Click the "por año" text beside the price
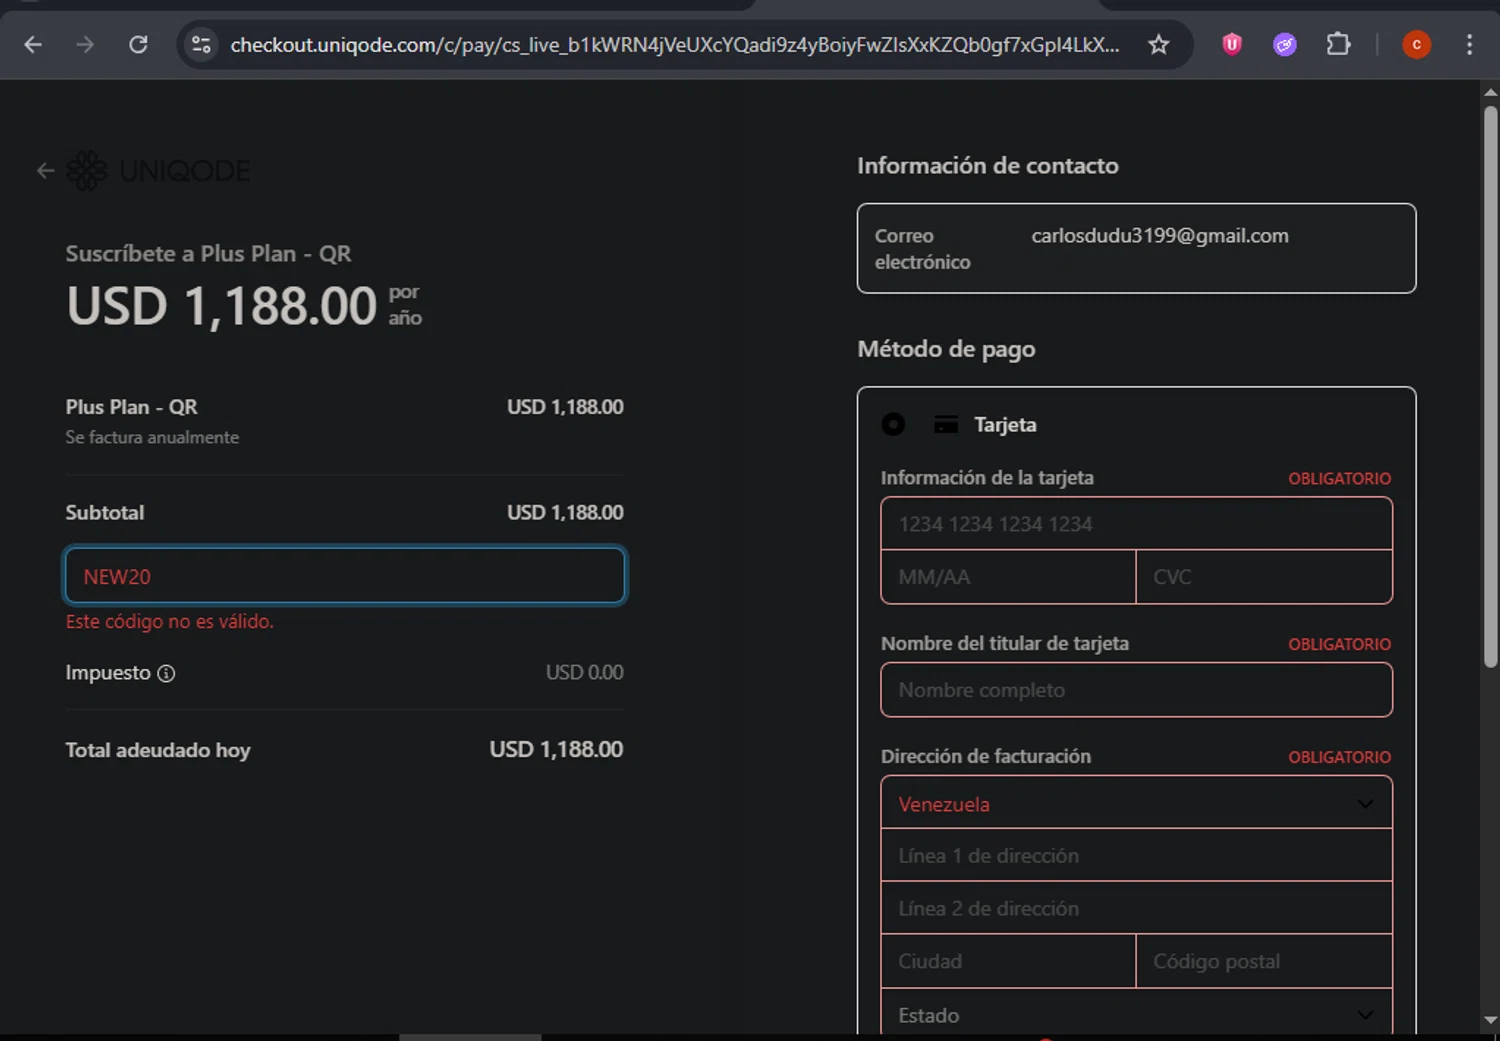The image size is (1500, 1041). (x=405, y=305)
